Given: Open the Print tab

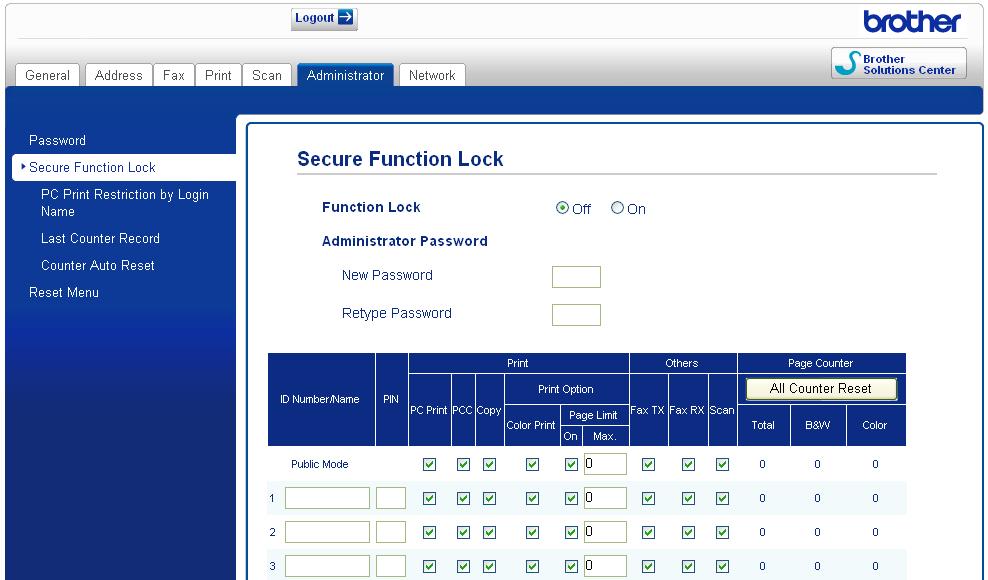Looking at the screenshot, I should pyautogui.click(x=218, y=75).
